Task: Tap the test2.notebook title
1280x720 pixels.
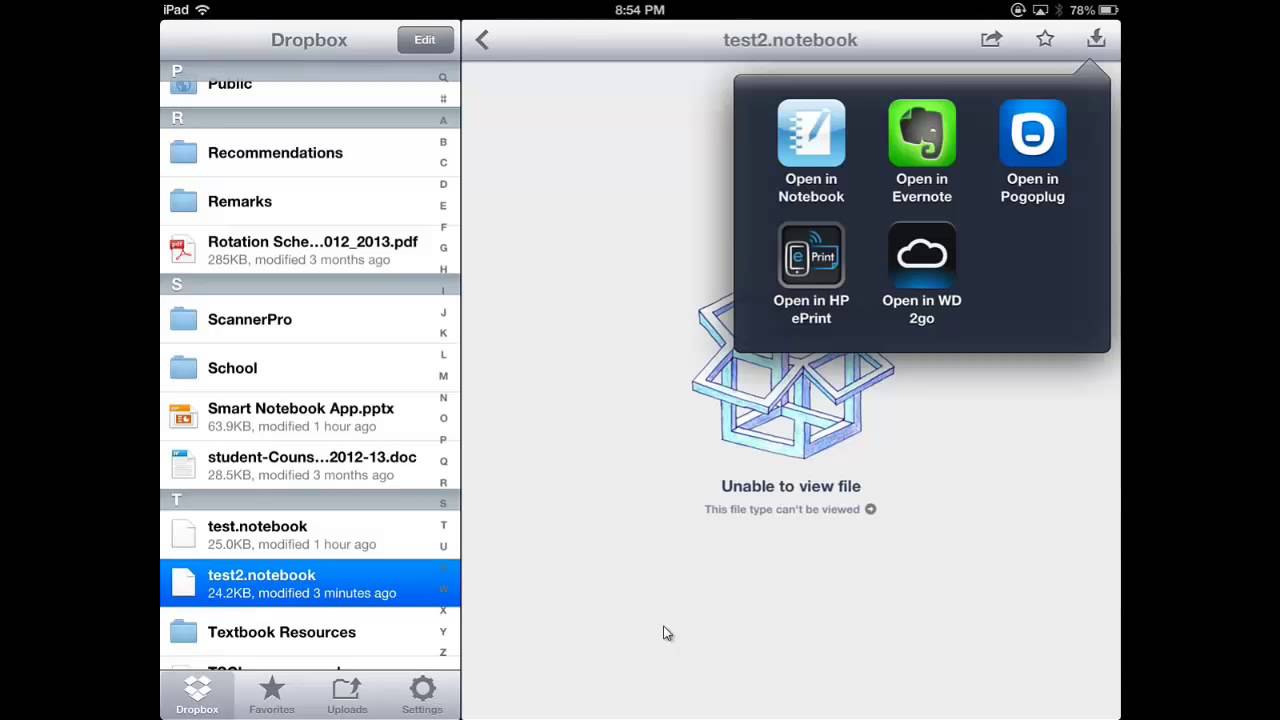Action: coord(790,40)
